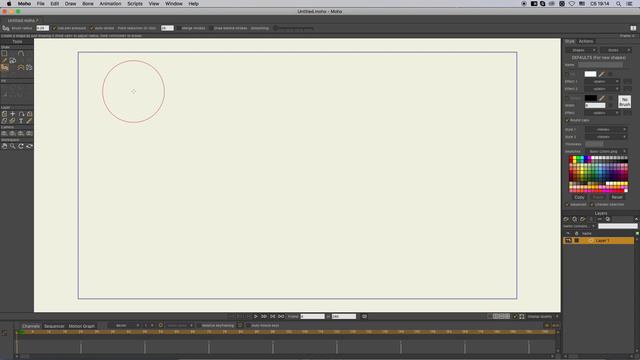Open the Swatches dropdown
The height and width of the screenshot is (360, 640).
(x=606, y=151)
